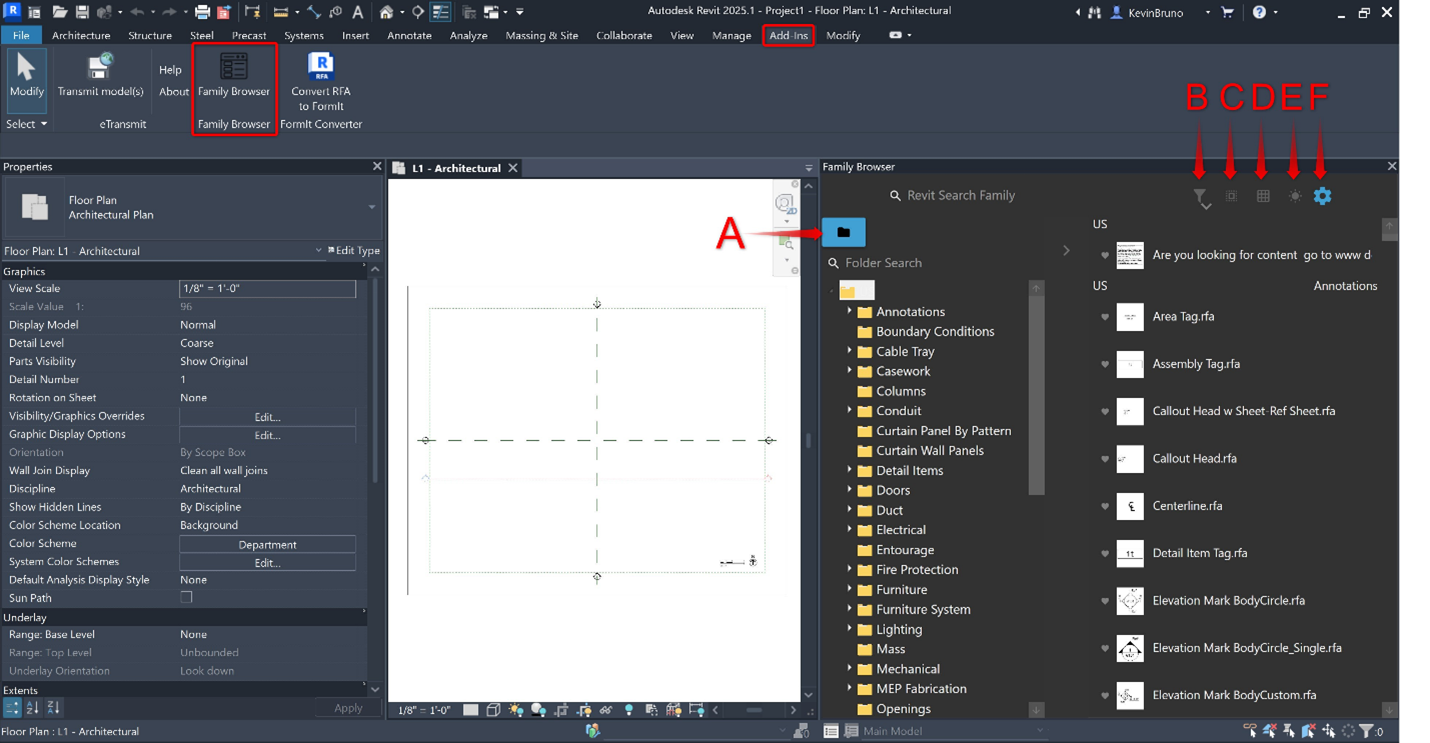Expand the Furniture folder arrow

[850, 589]
